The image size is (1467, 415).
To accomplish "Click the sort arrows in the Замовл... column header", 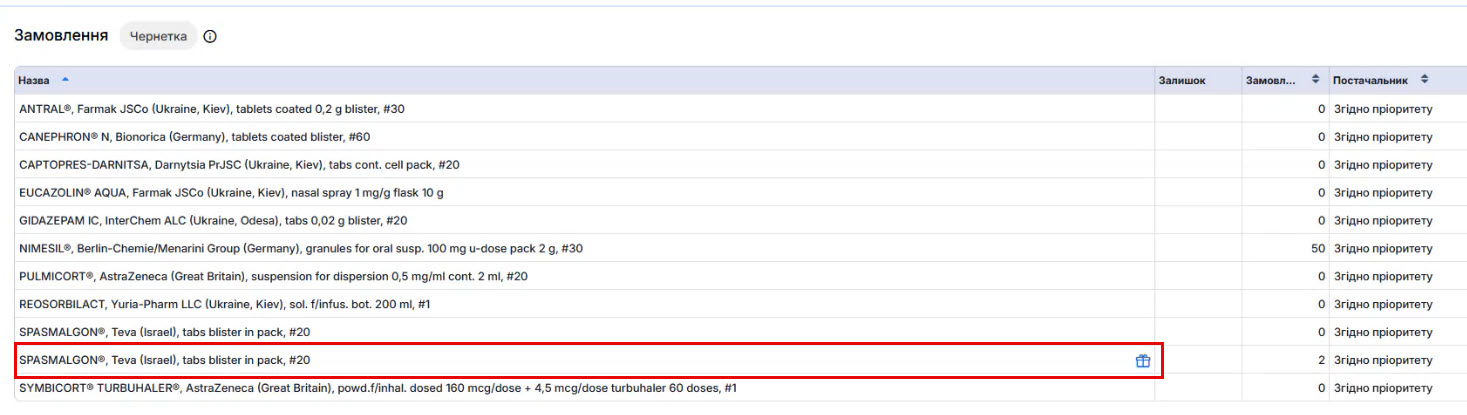I will point(1316,79).
